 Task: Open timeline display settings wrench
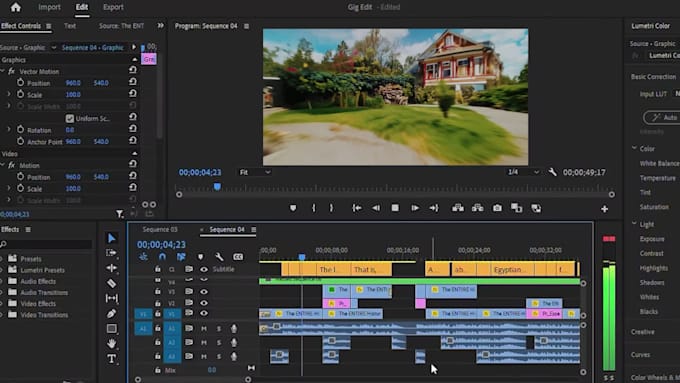coord(219,257)
